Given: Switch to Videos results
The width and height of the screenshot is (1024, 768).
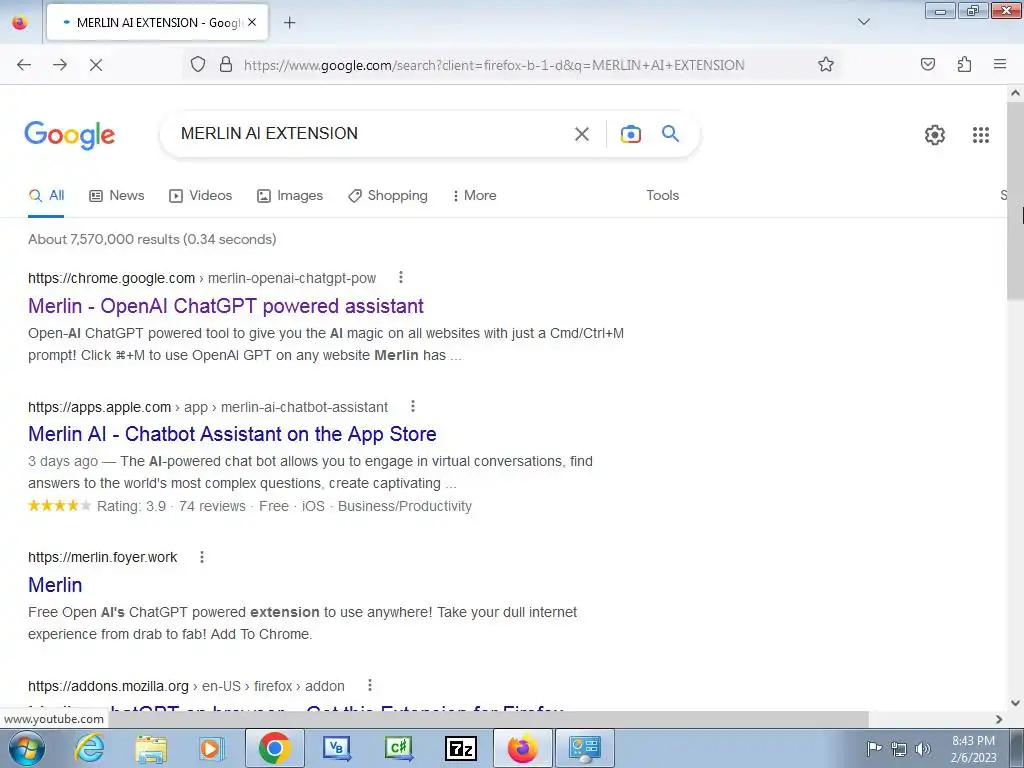Looking at the screenshot, I should [200, 195].
